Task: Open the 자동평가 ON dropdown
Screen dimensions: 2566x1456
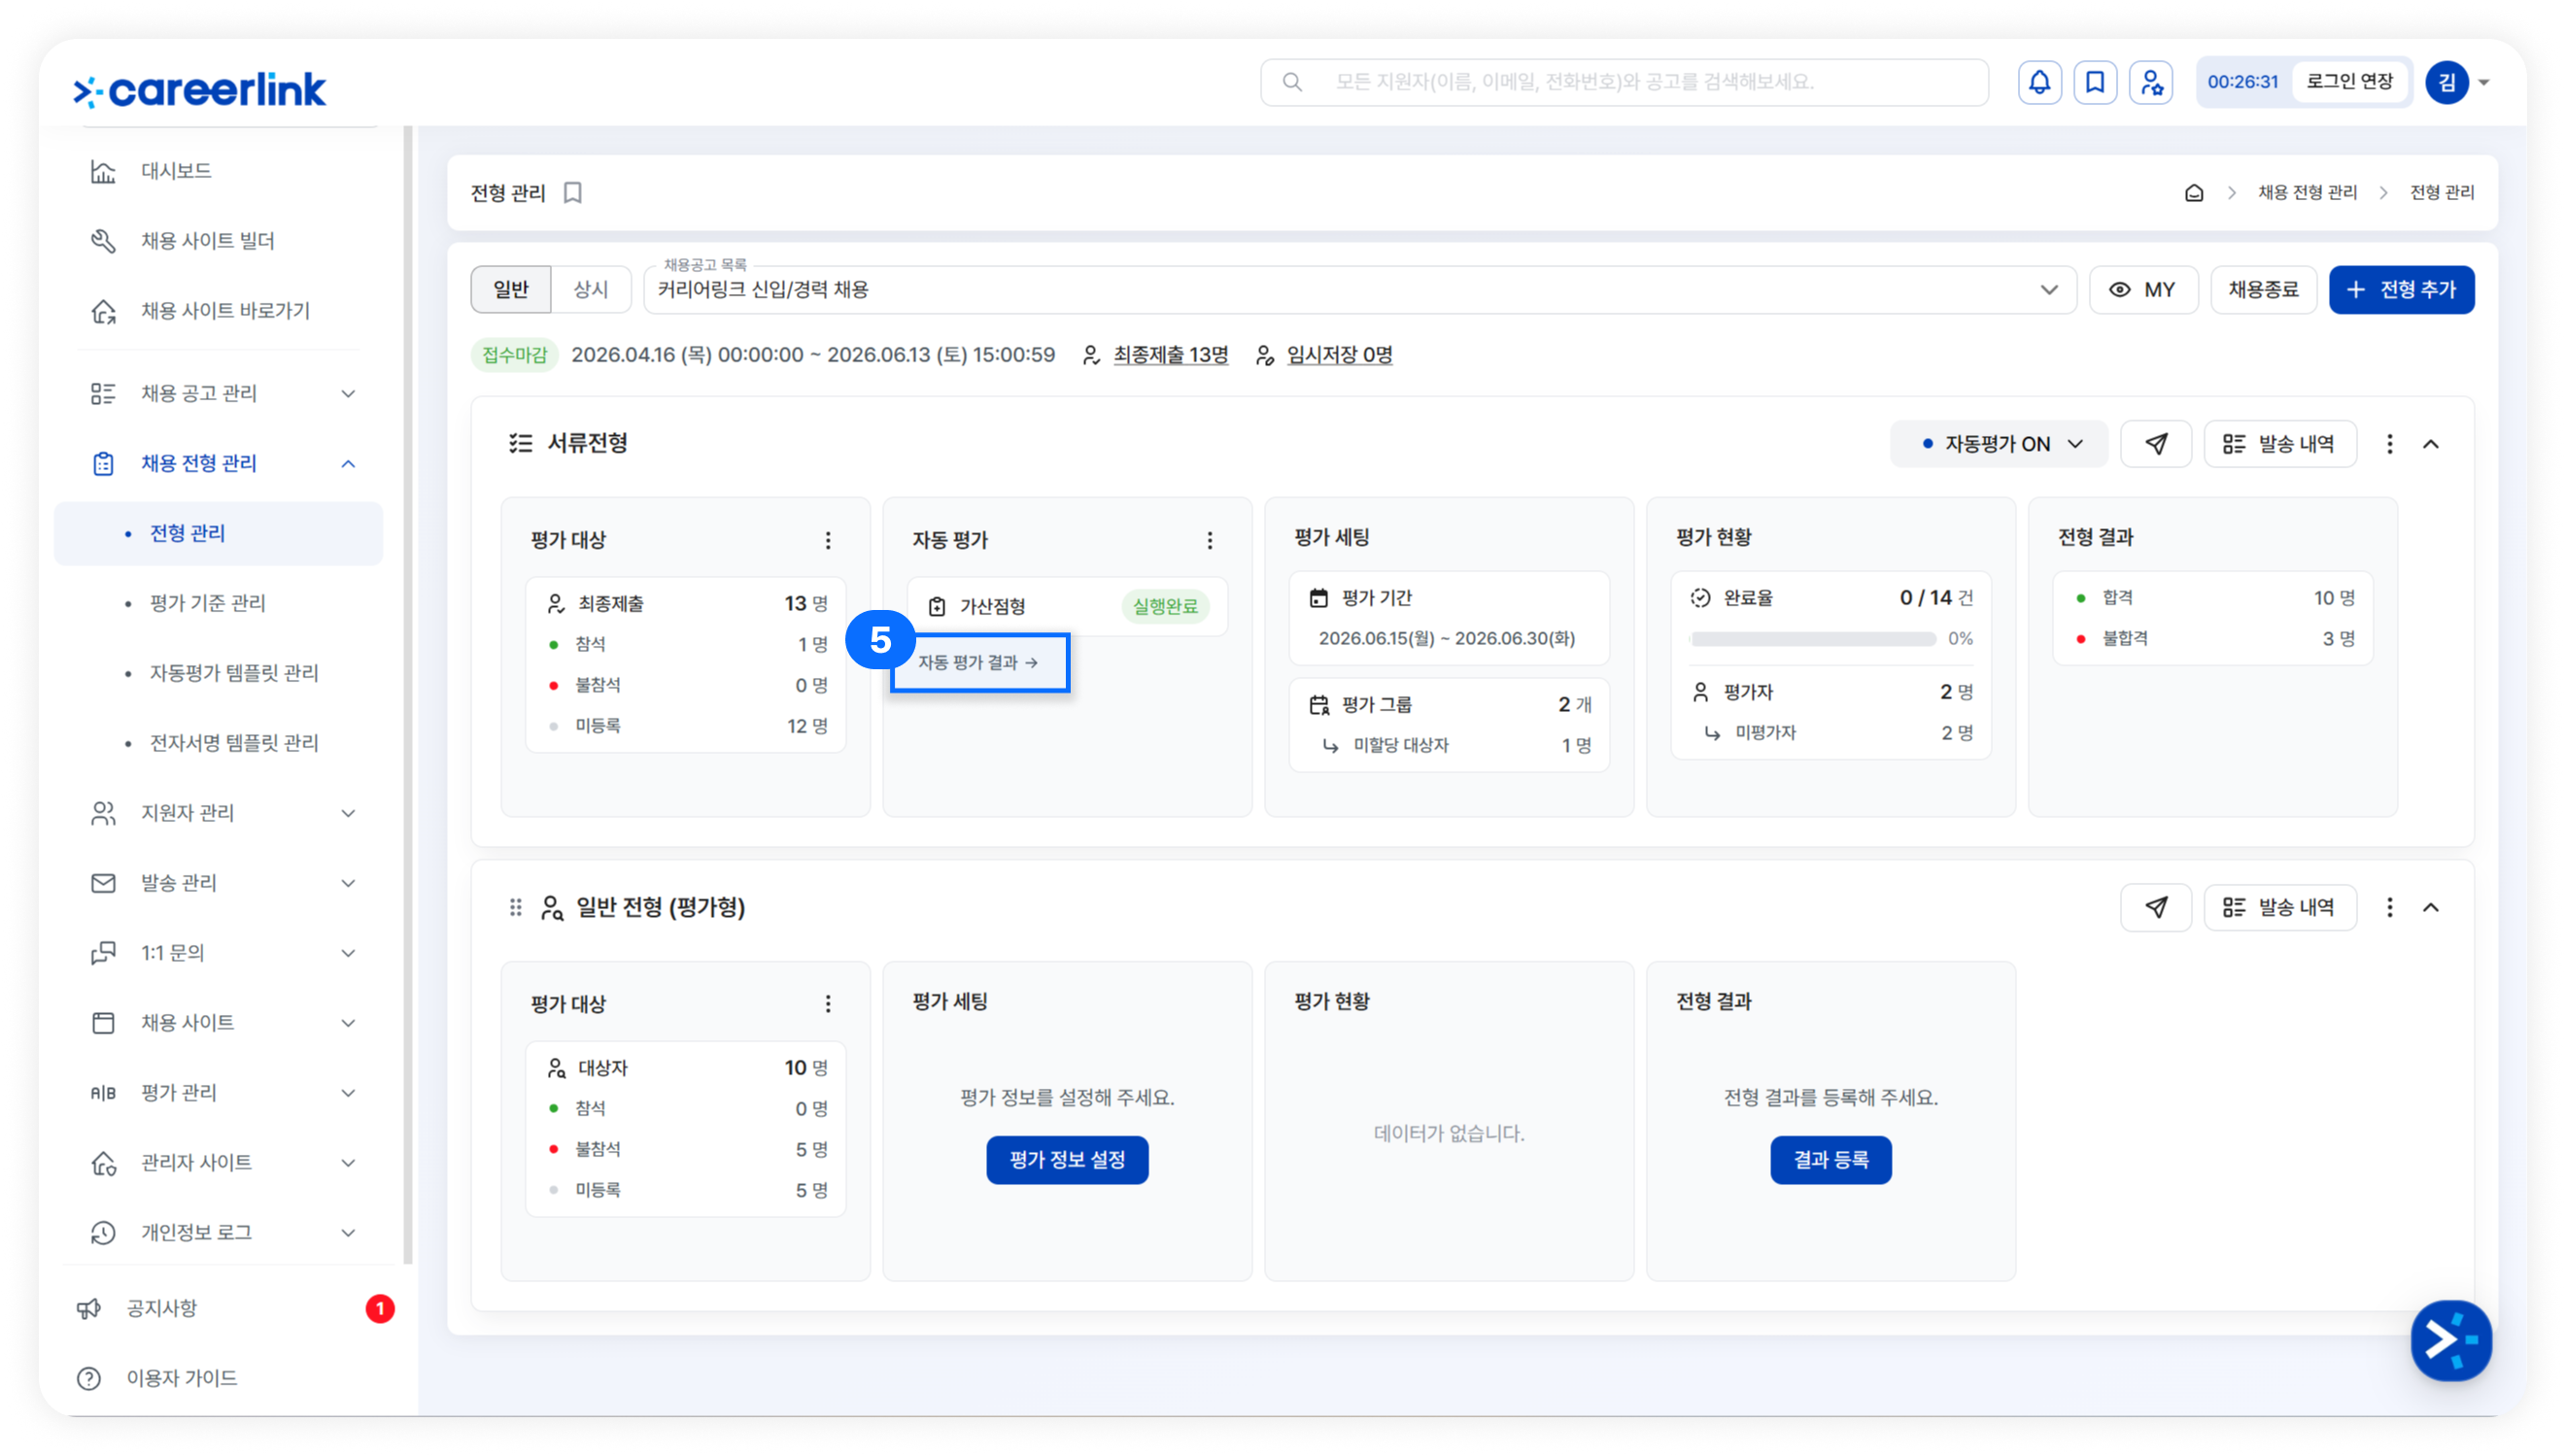Action: pos(1999,444)
